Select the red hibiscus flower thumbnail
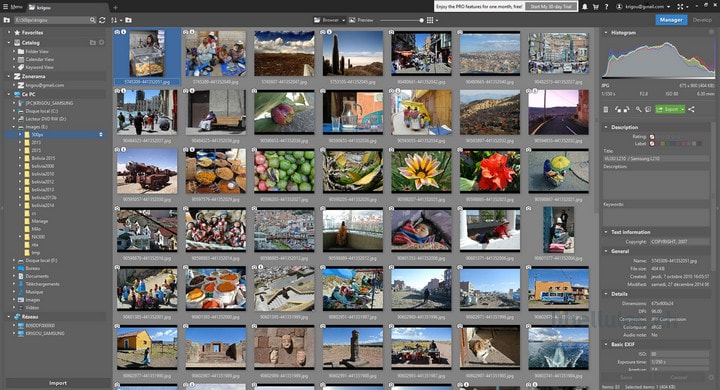 [490, 170]
